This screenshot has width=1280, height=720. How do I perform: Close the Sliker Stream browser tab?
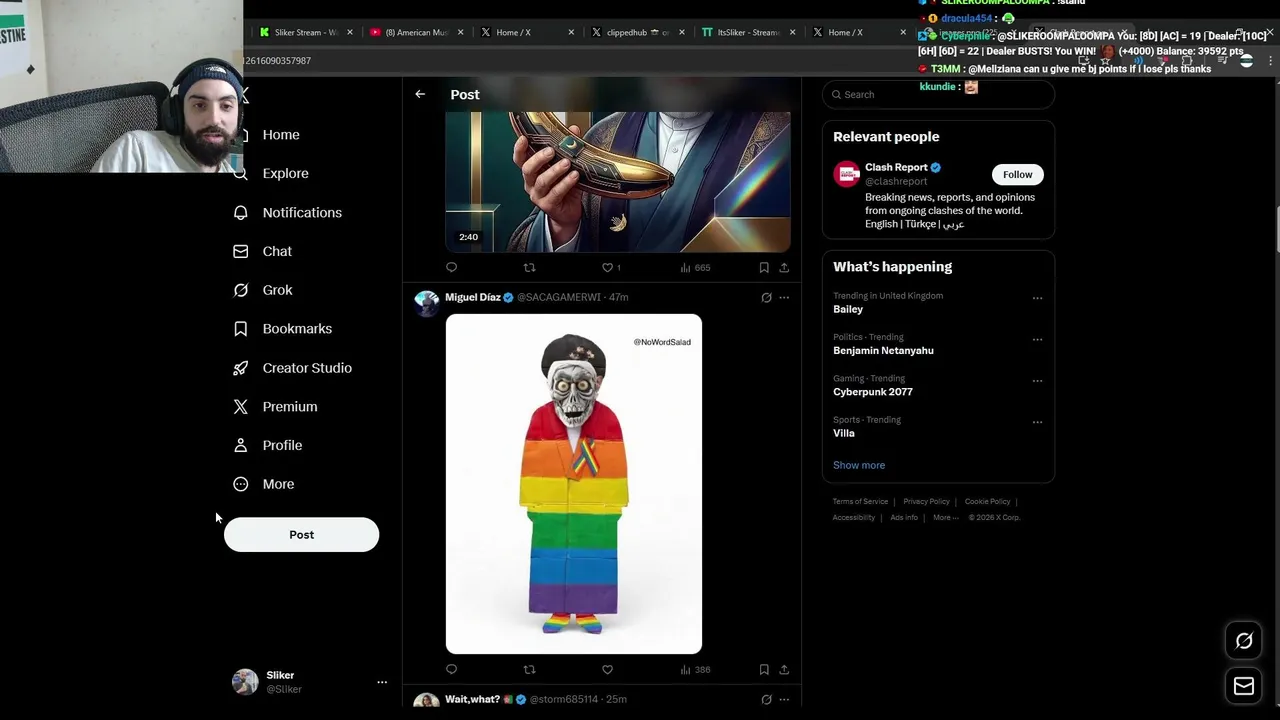[x=350, y=32]
